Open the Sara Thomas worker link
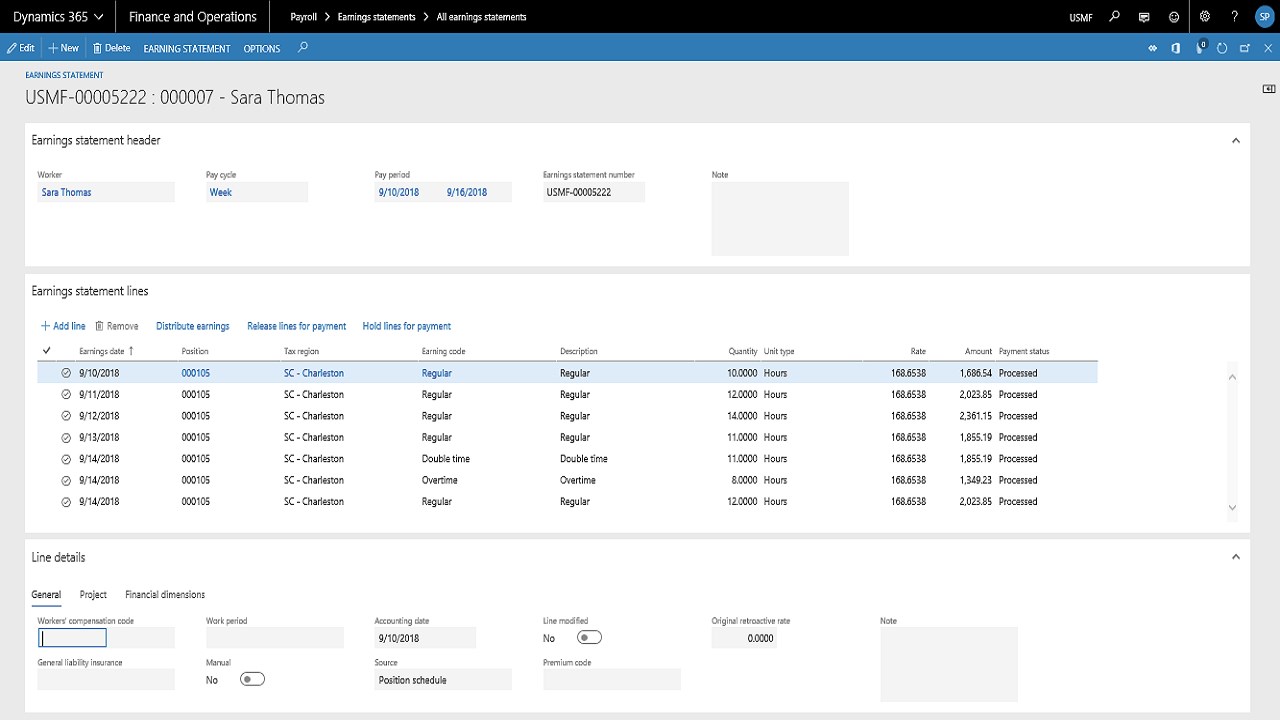This screenshot has height=720, width=1280. pyautogui.click(x=66, y=192)
